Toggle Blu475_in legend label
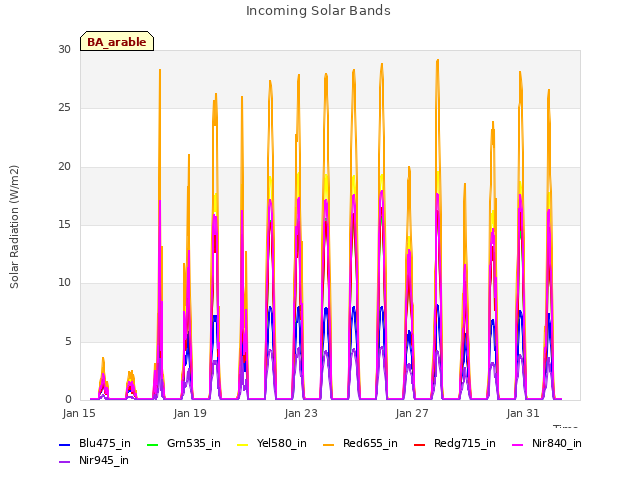 pos(105,443)
